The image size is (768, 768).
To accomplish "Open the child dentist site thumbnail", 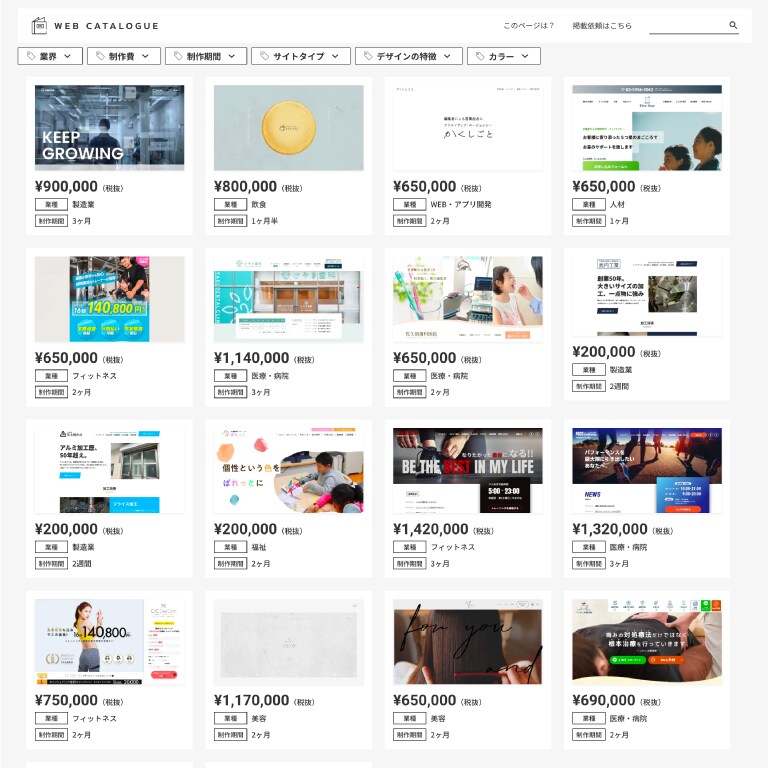I will (468, 299).
